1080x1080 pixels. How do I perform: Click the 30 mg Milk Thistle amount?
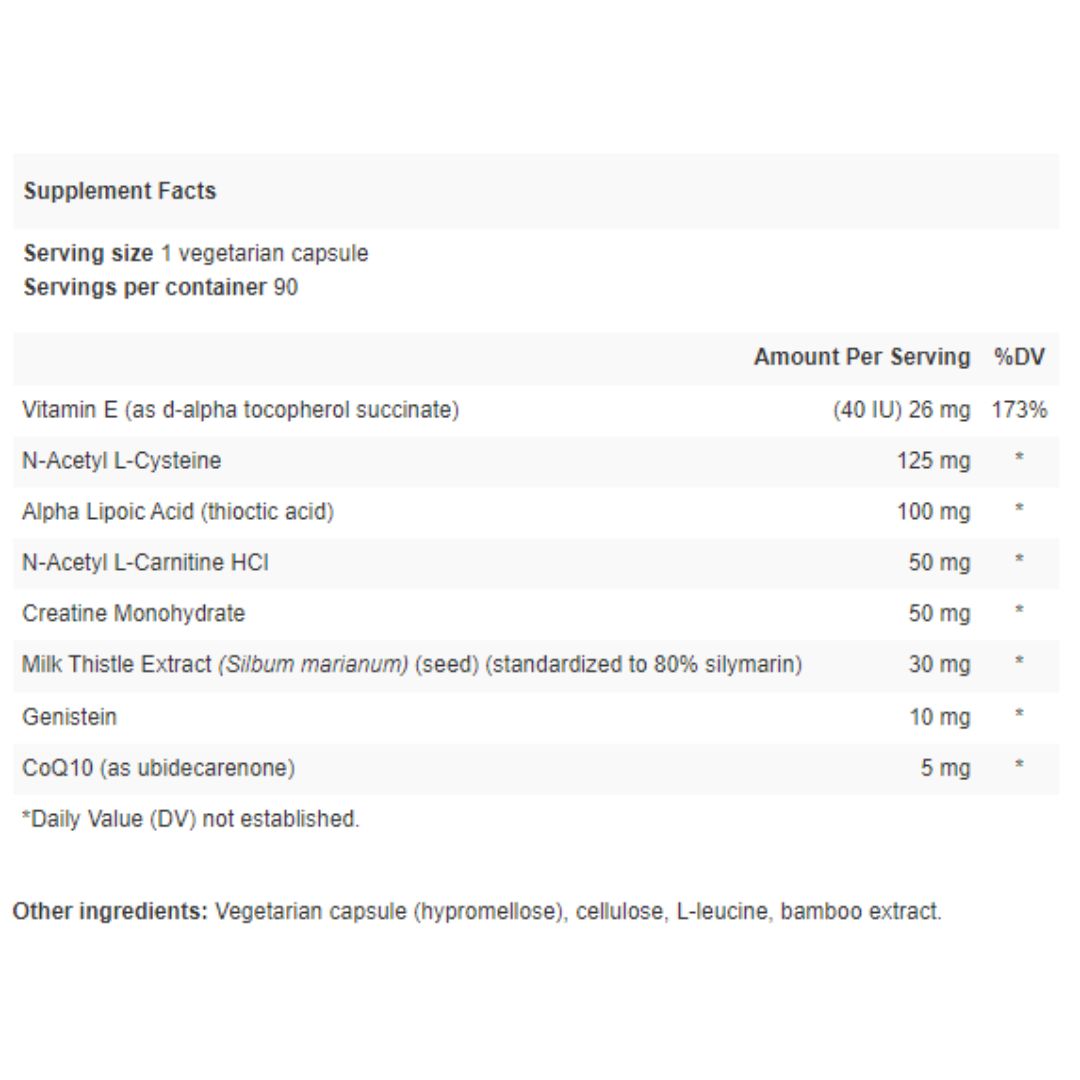[x=939, y=665]
